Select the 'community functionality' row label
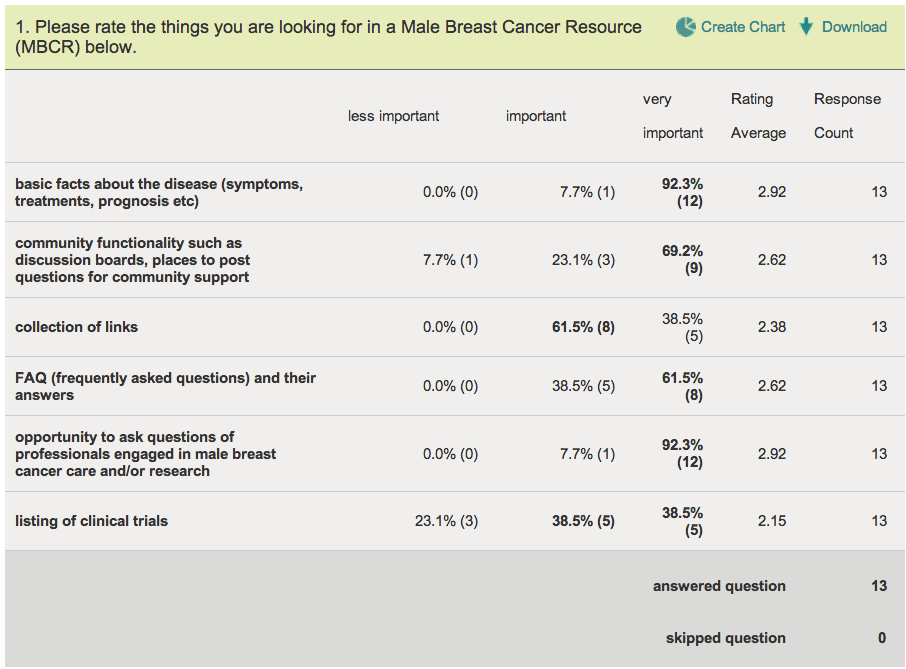 (x=133, y=260)
